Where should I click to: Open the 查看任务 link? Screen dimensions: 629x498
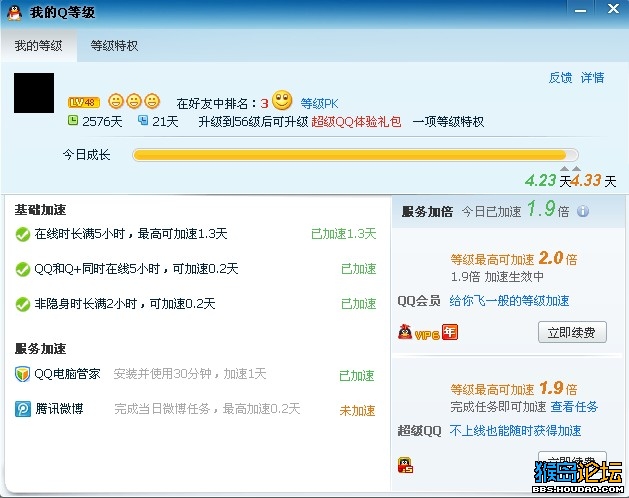point(574,407)
